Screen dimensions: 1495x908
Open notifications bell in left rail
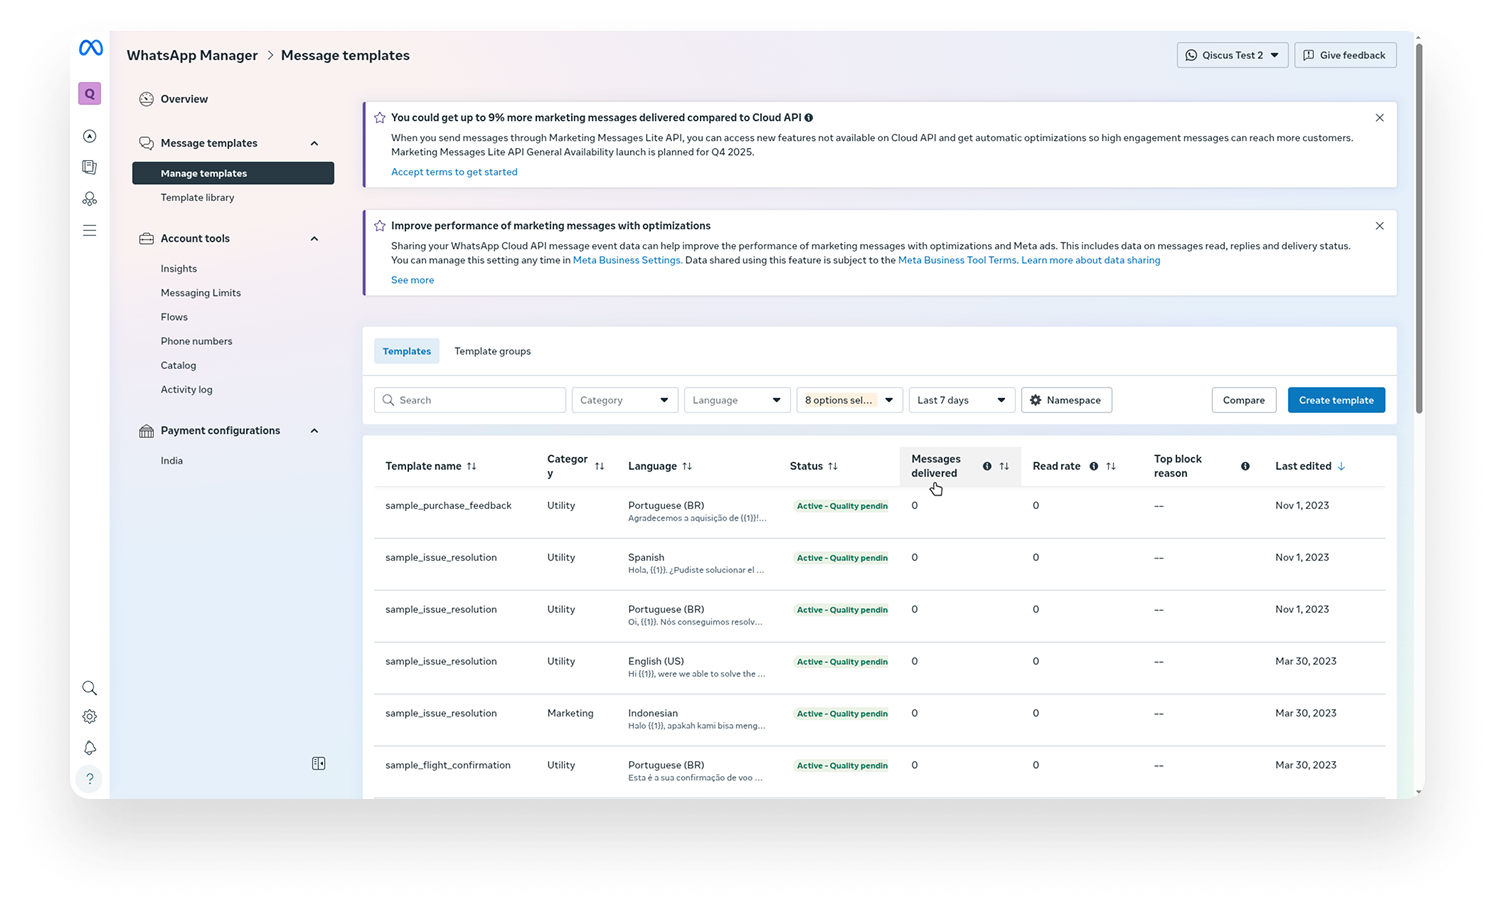pyautogui.click(x=89, y=748)
